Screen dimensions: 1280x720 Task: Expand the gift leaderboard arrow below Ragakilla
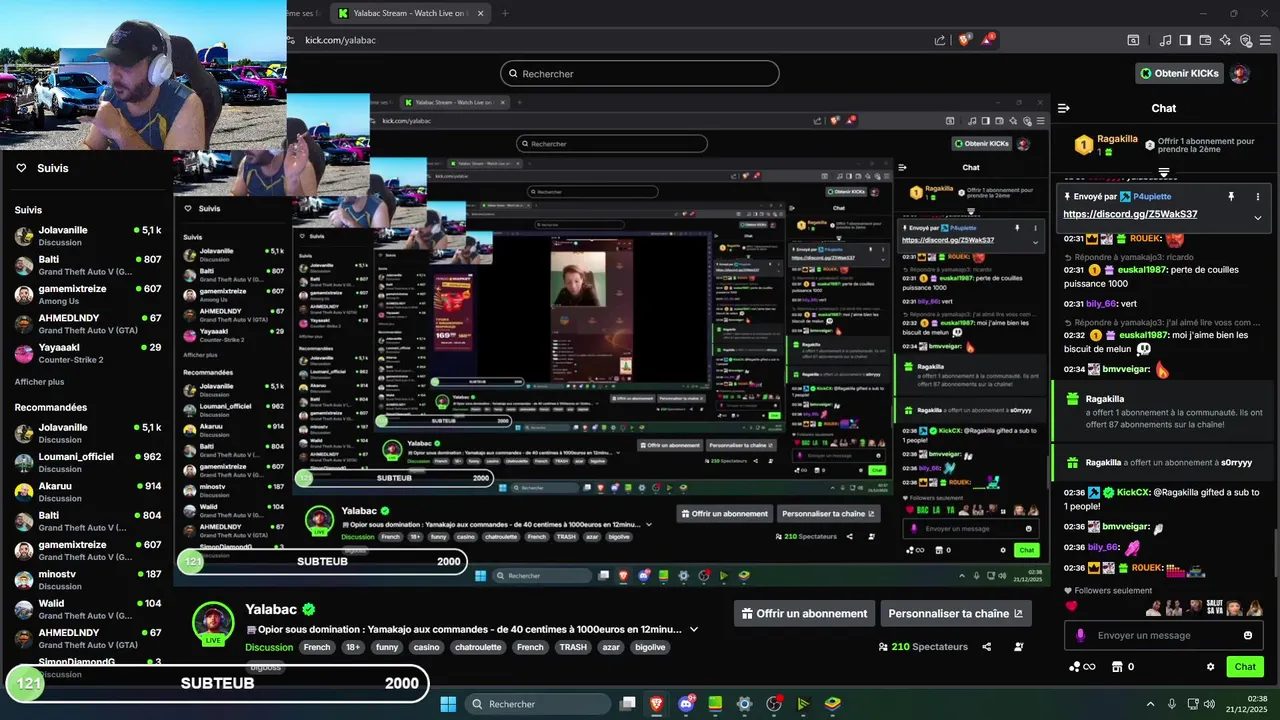point(1164,173)
